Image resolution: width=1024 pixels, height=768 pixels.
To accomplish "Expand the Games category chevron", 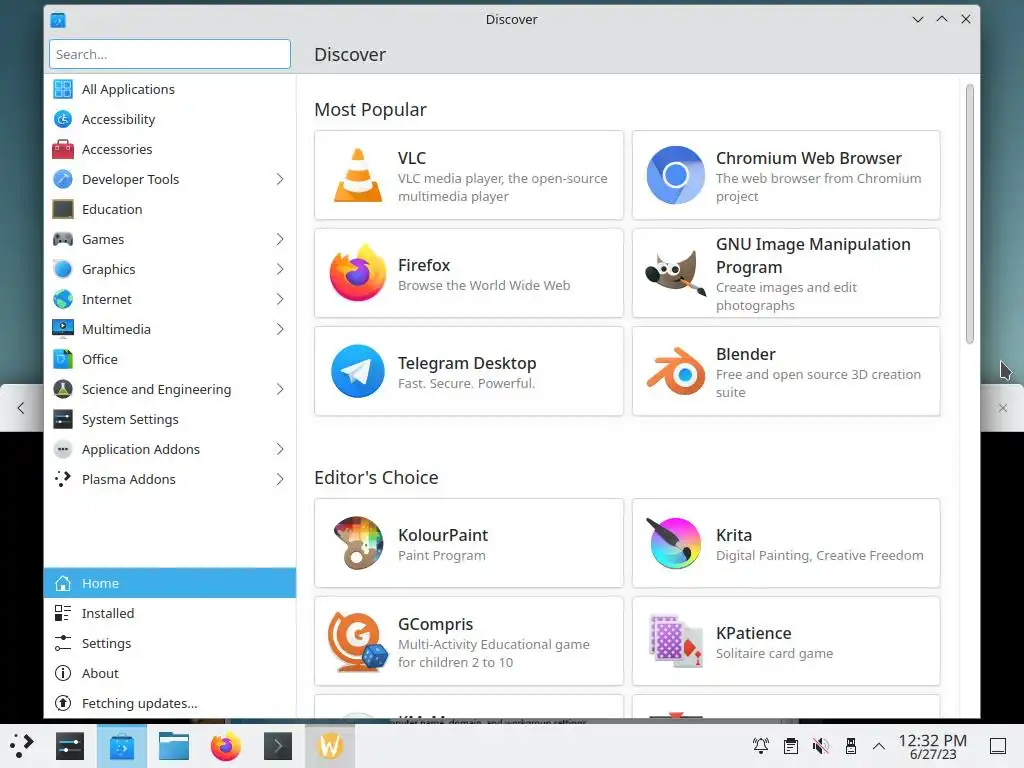I will click(x=280, y=240).
